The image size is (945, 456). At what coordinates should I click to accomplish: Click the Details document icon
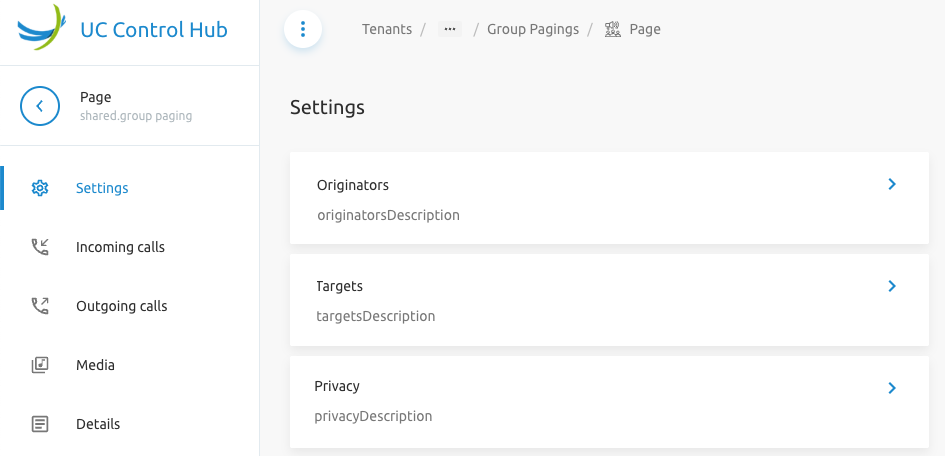coord(40,424)
